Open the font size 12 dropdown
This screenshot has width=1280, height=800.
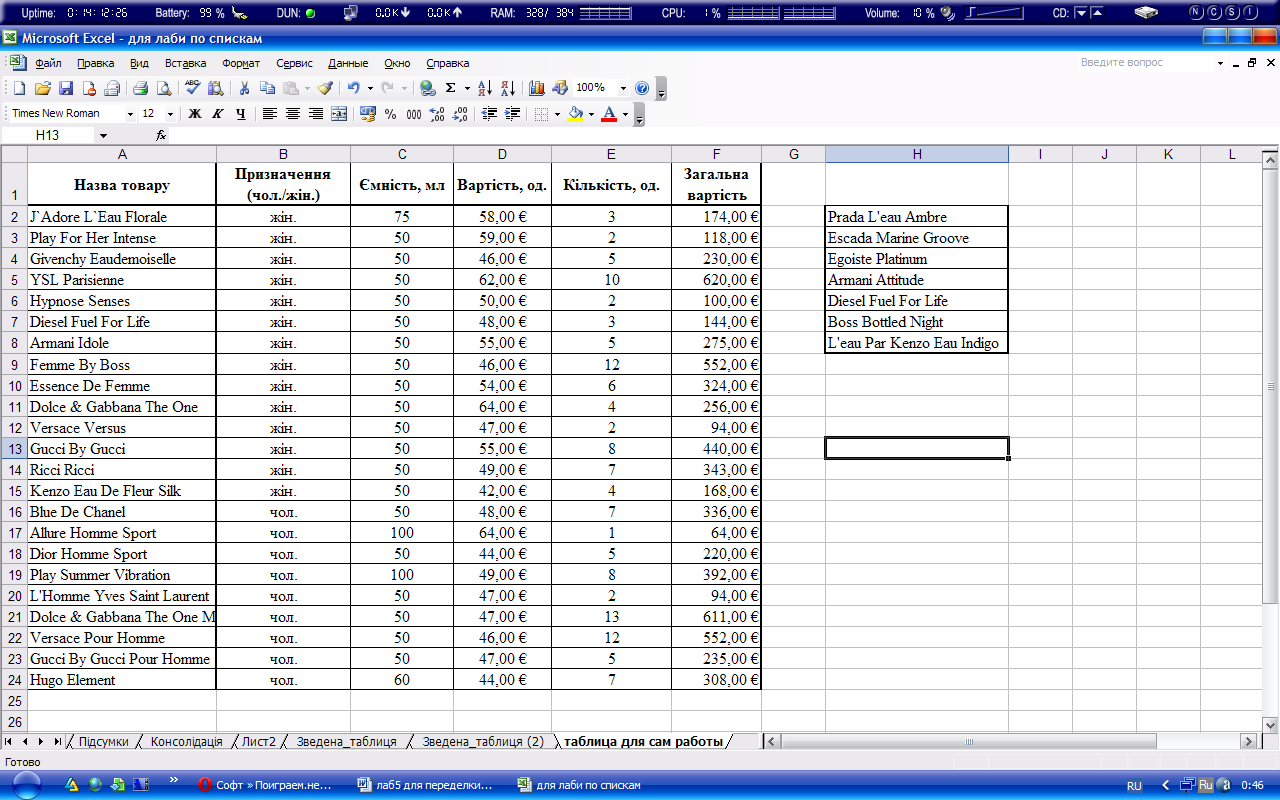click(170, 114)
